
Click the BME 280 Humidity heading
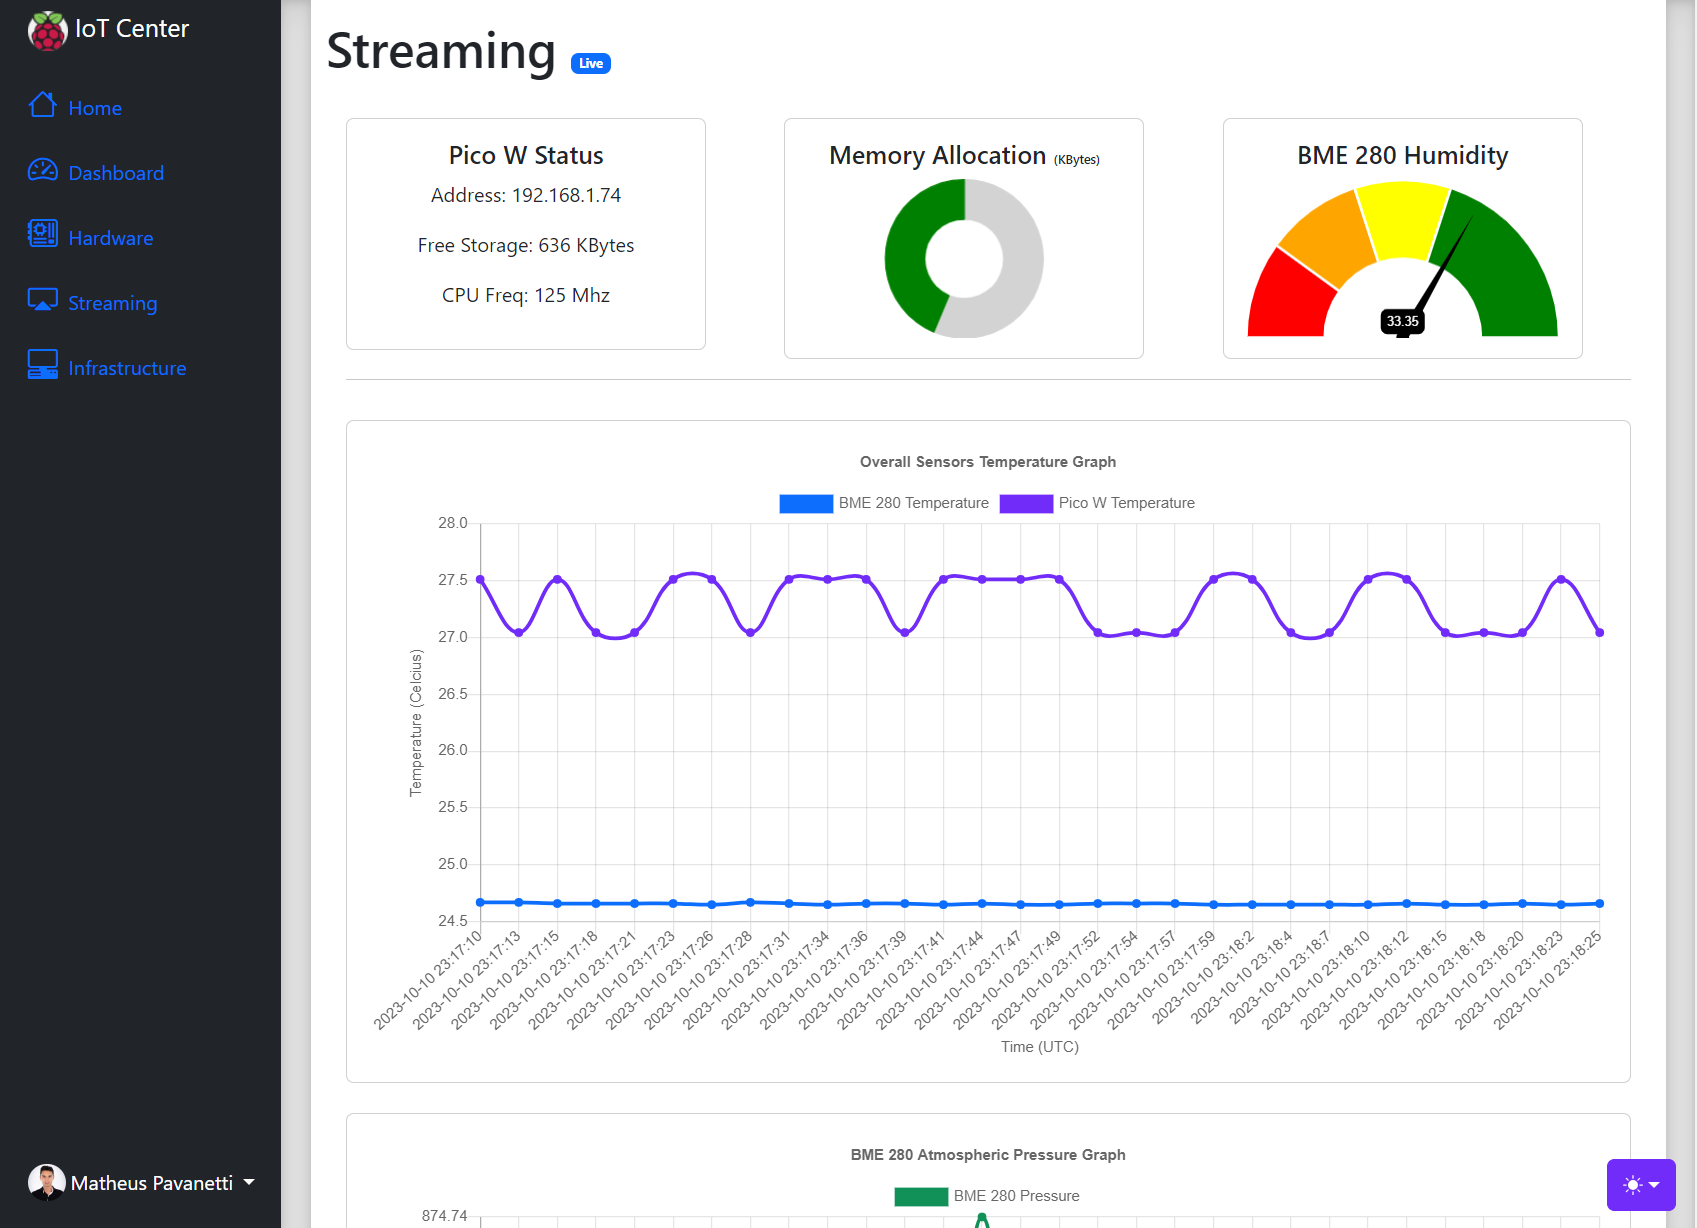click(1402, 155)
